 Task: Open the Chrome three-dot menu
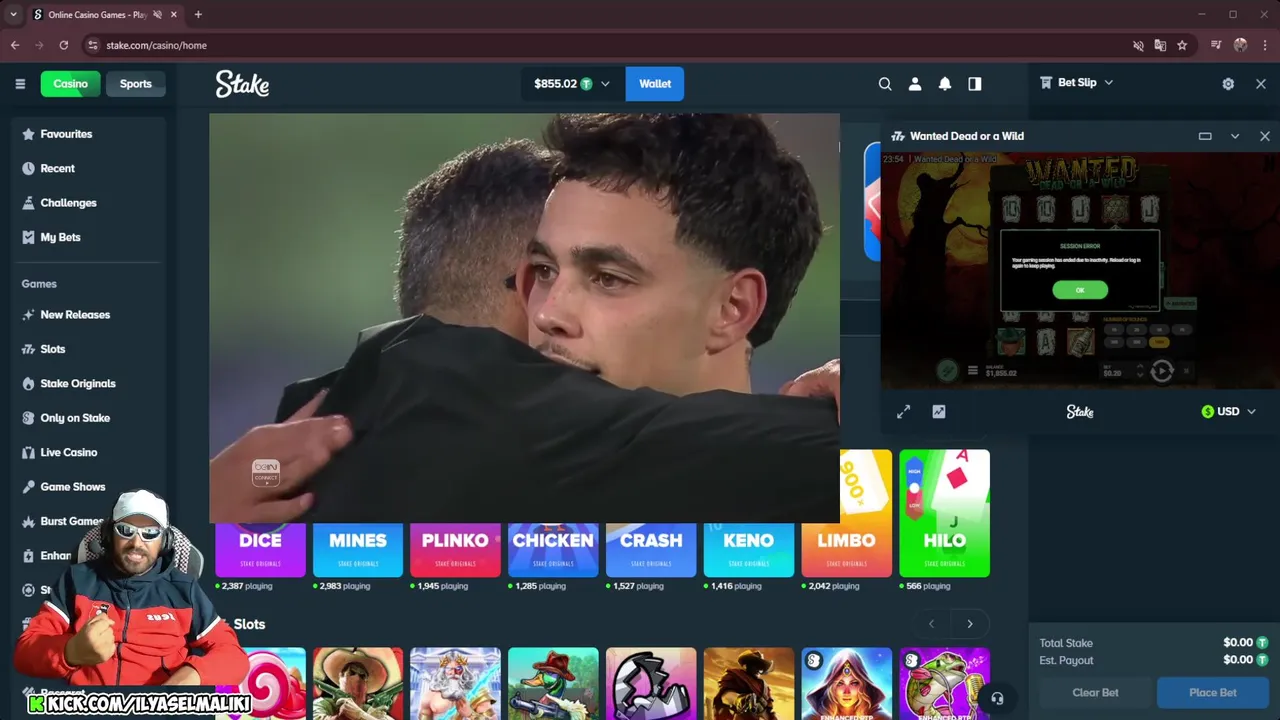click(1265, 45)
